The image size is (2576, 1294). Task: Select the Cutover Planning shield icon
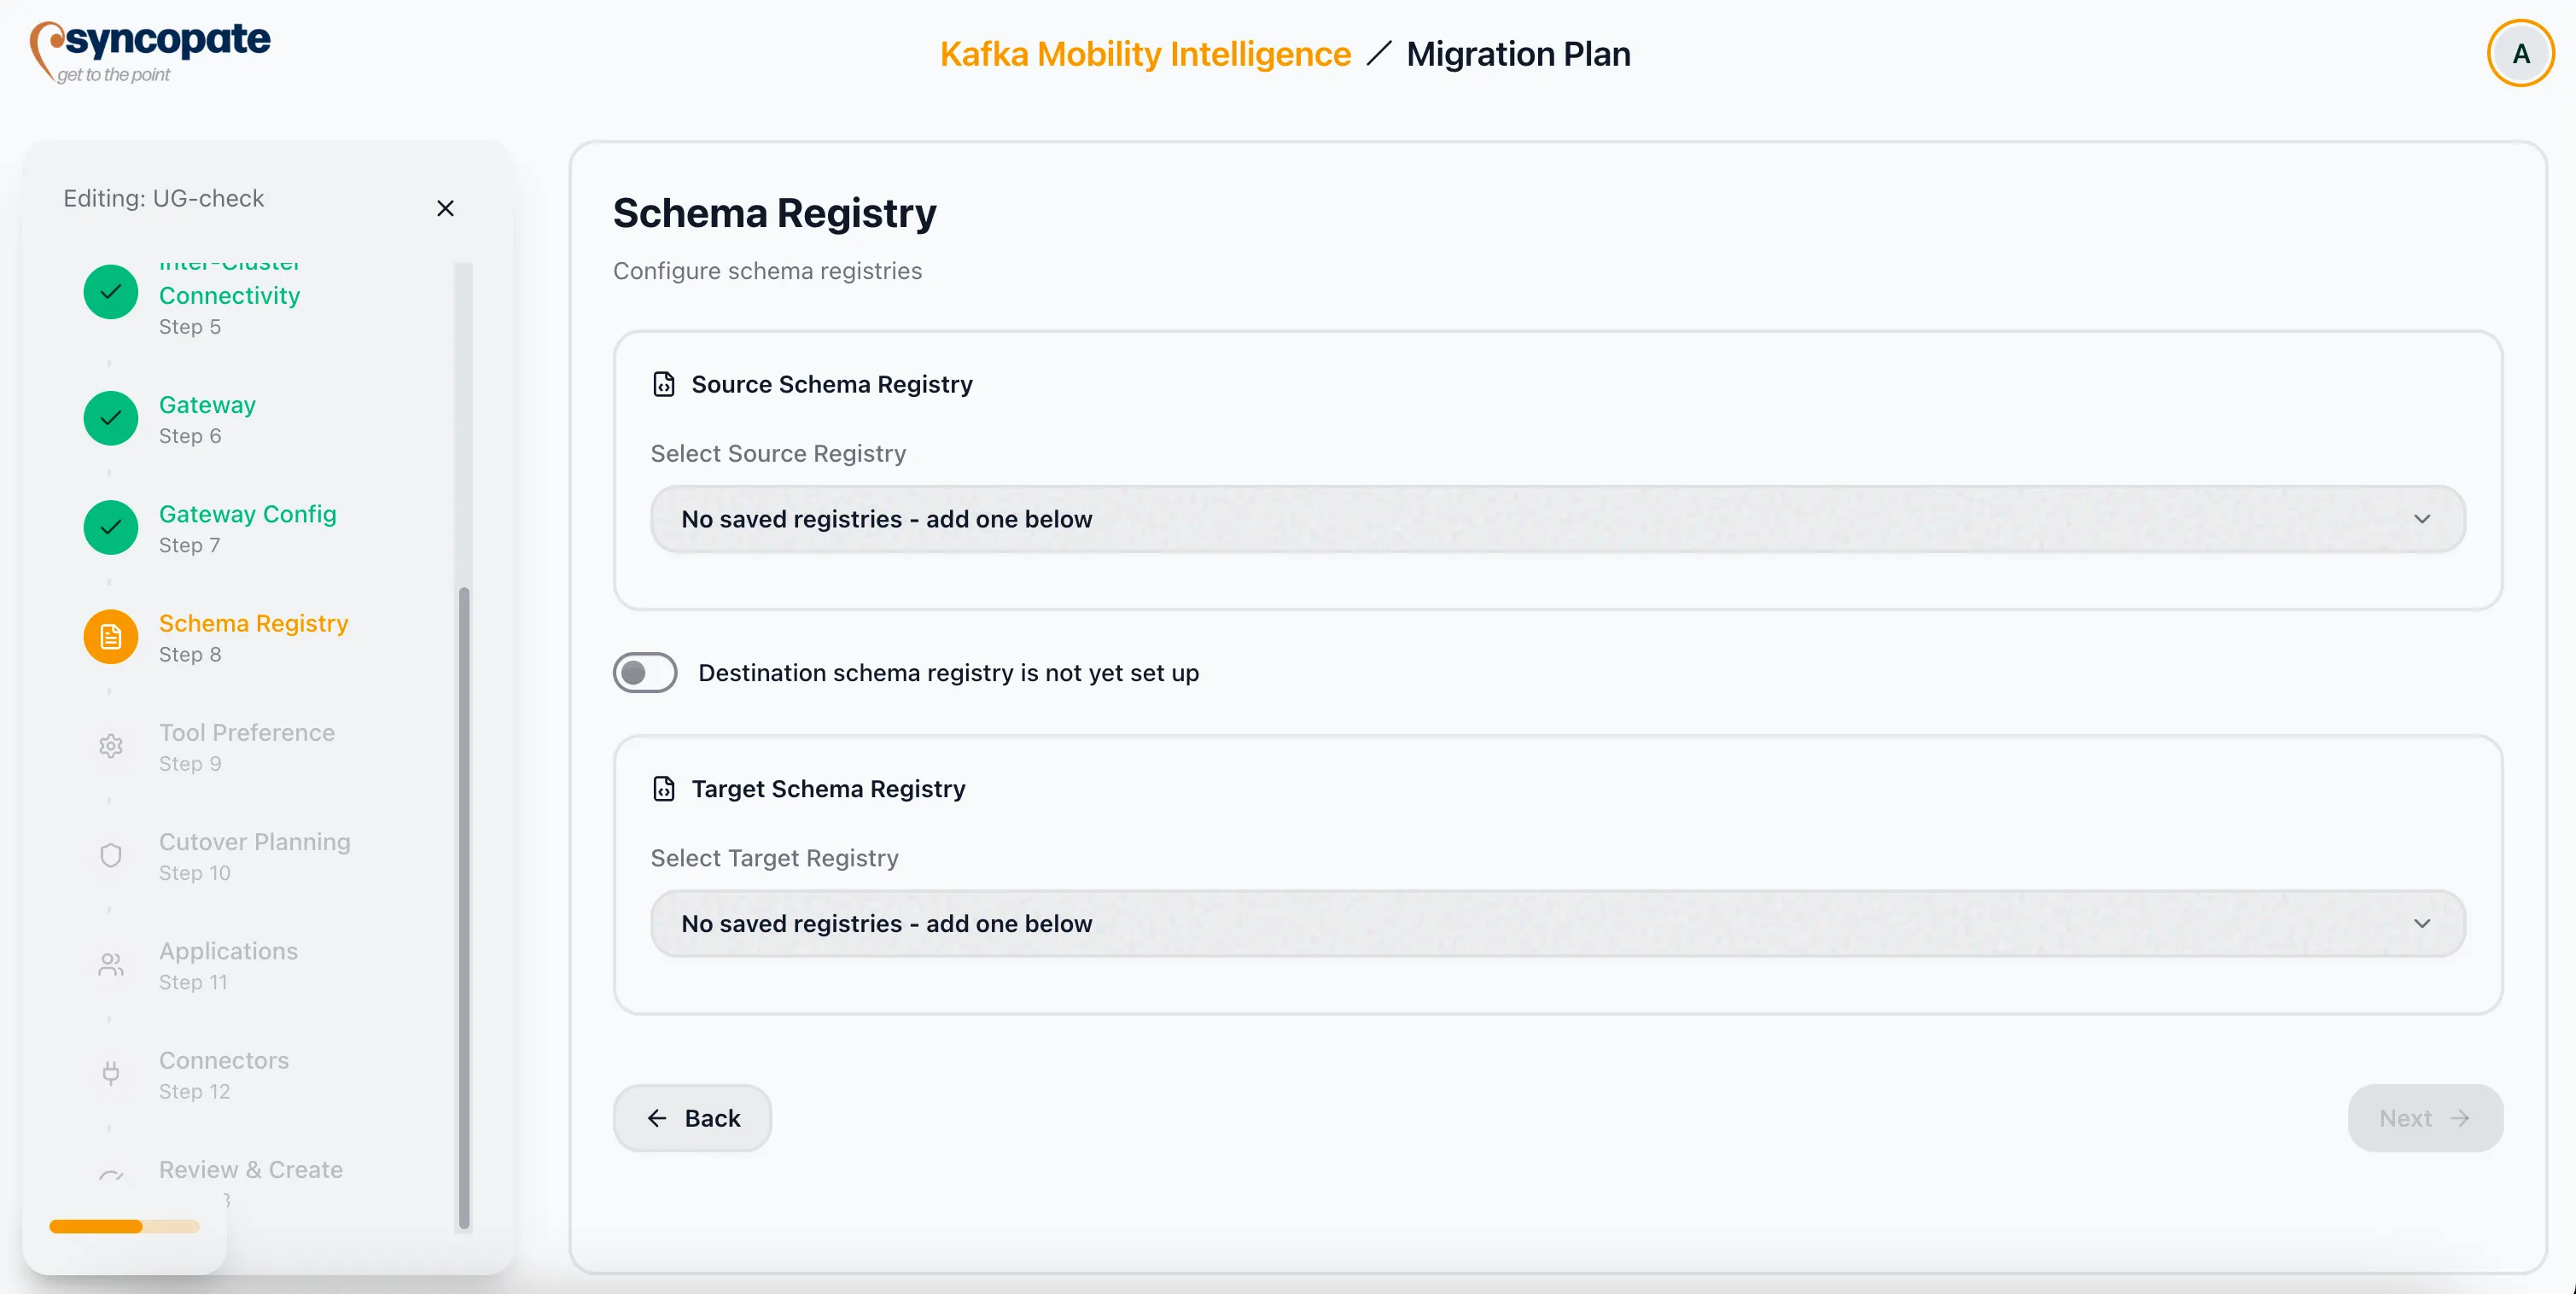click(110, 855)
